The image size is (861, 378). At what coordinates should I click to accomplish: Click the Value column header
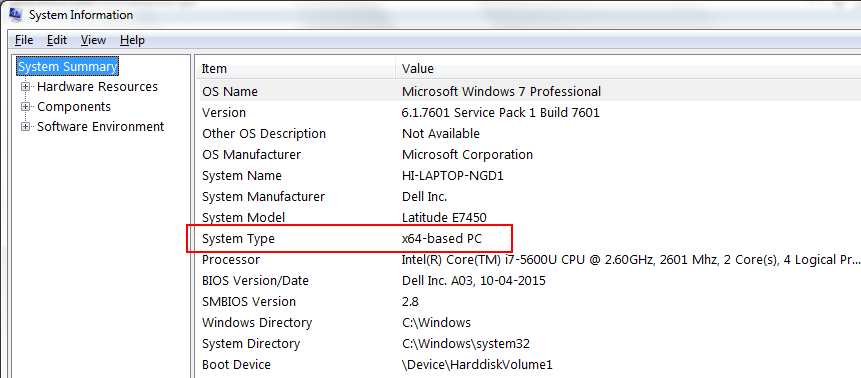click(418, 69)
